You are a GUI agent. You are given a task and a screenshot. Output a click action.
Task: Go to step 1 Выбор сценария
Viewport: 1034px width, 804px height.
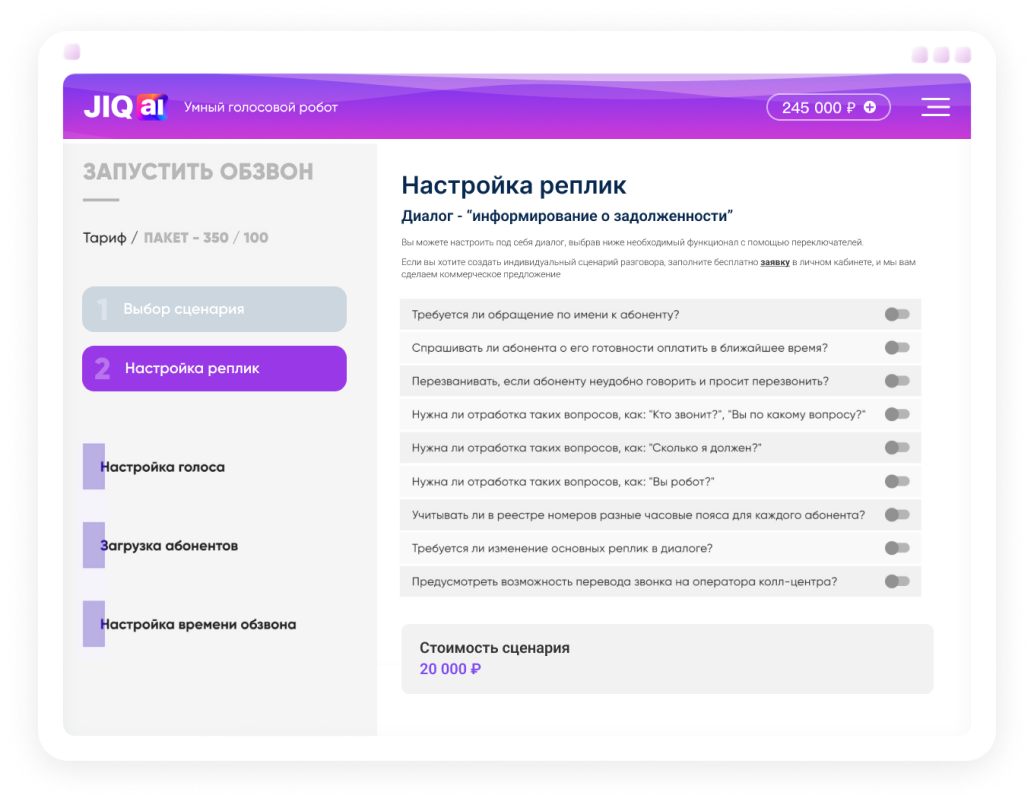pyautogui.click(x=214, y=309)
